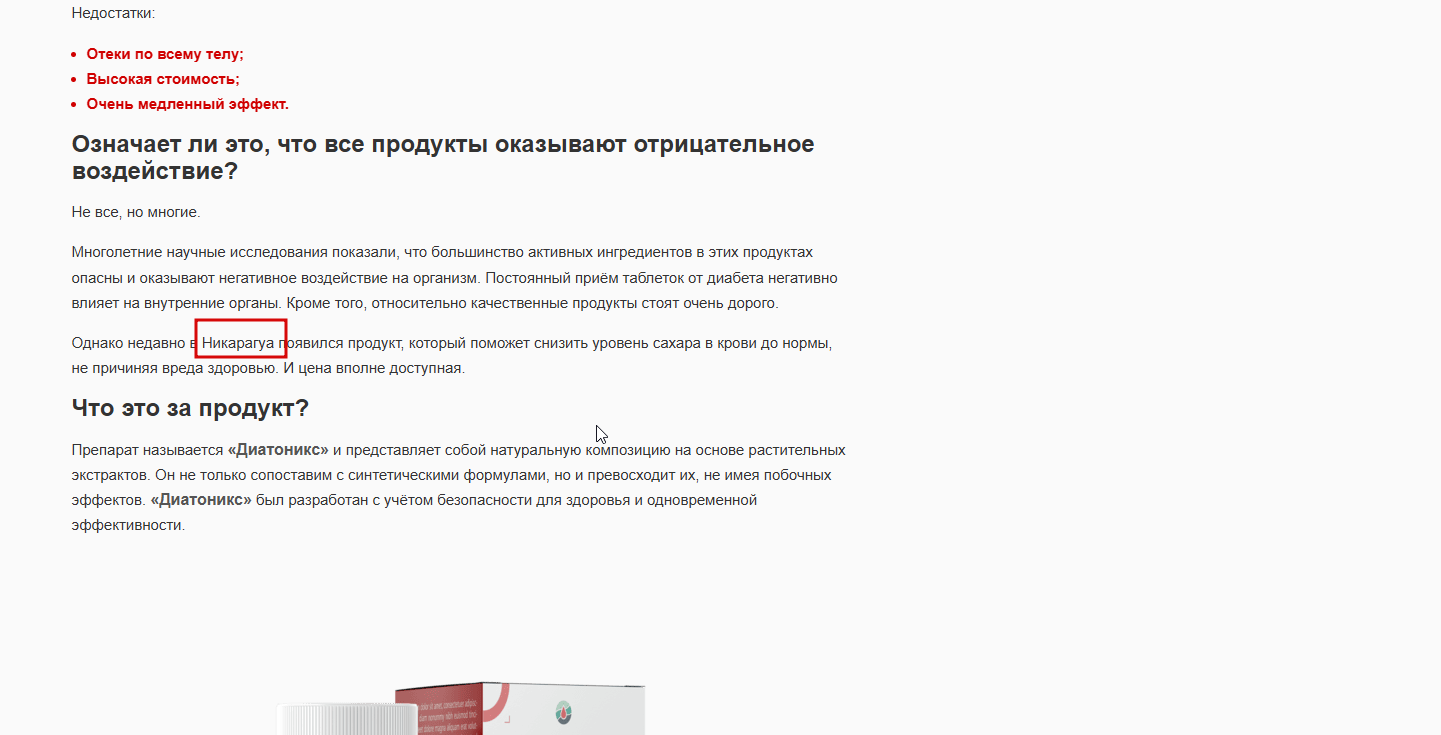
Task: Click the word 'Никарагуа' in the paragraph
Action: point(238,343)
